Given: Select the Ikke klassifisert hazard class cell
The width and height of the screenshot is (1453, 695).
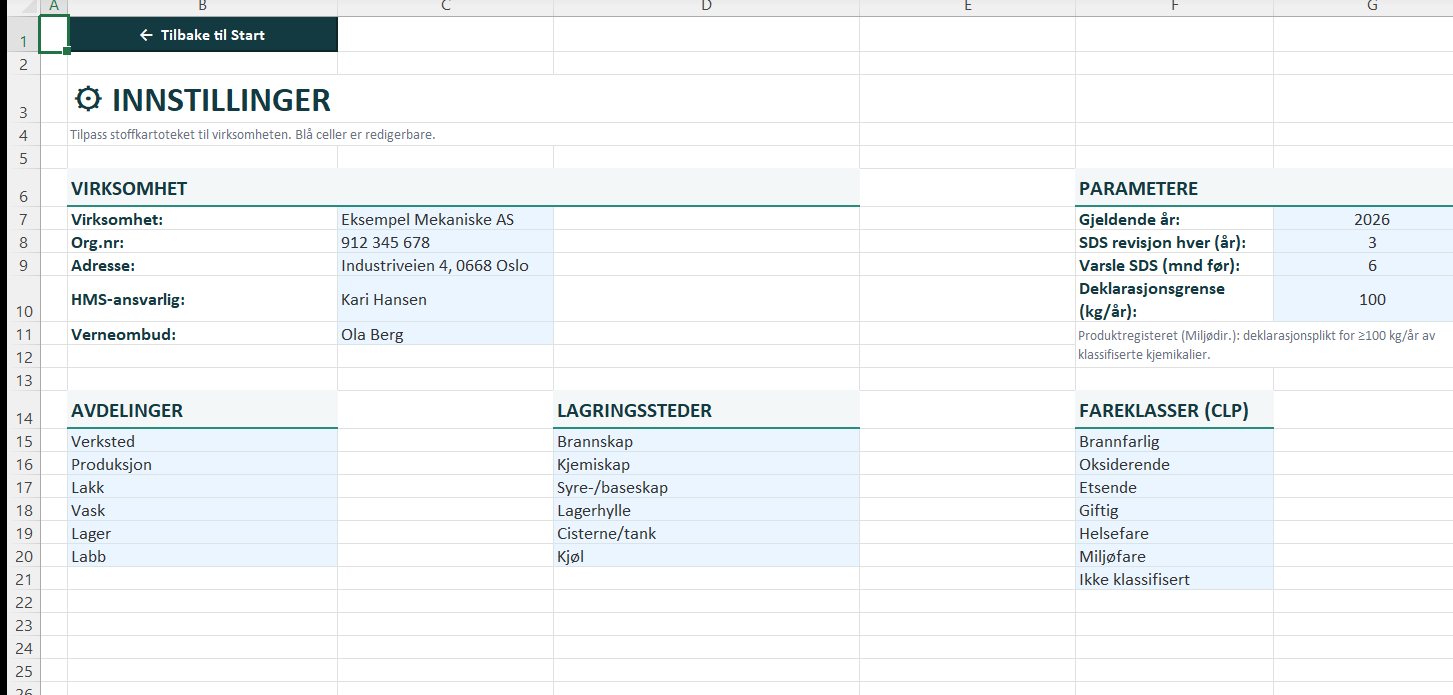Looking at the screenshot, I should (1174, 579).
